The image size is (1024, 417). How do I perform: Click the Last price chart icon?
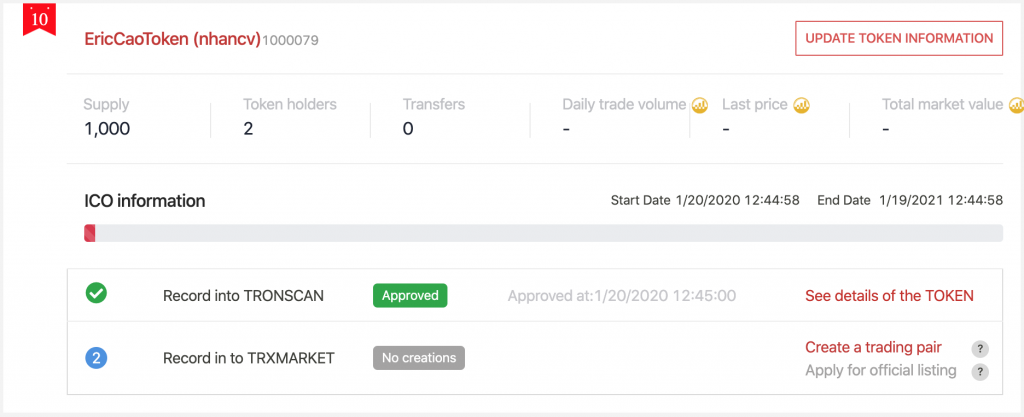click(x=801, y=105)
